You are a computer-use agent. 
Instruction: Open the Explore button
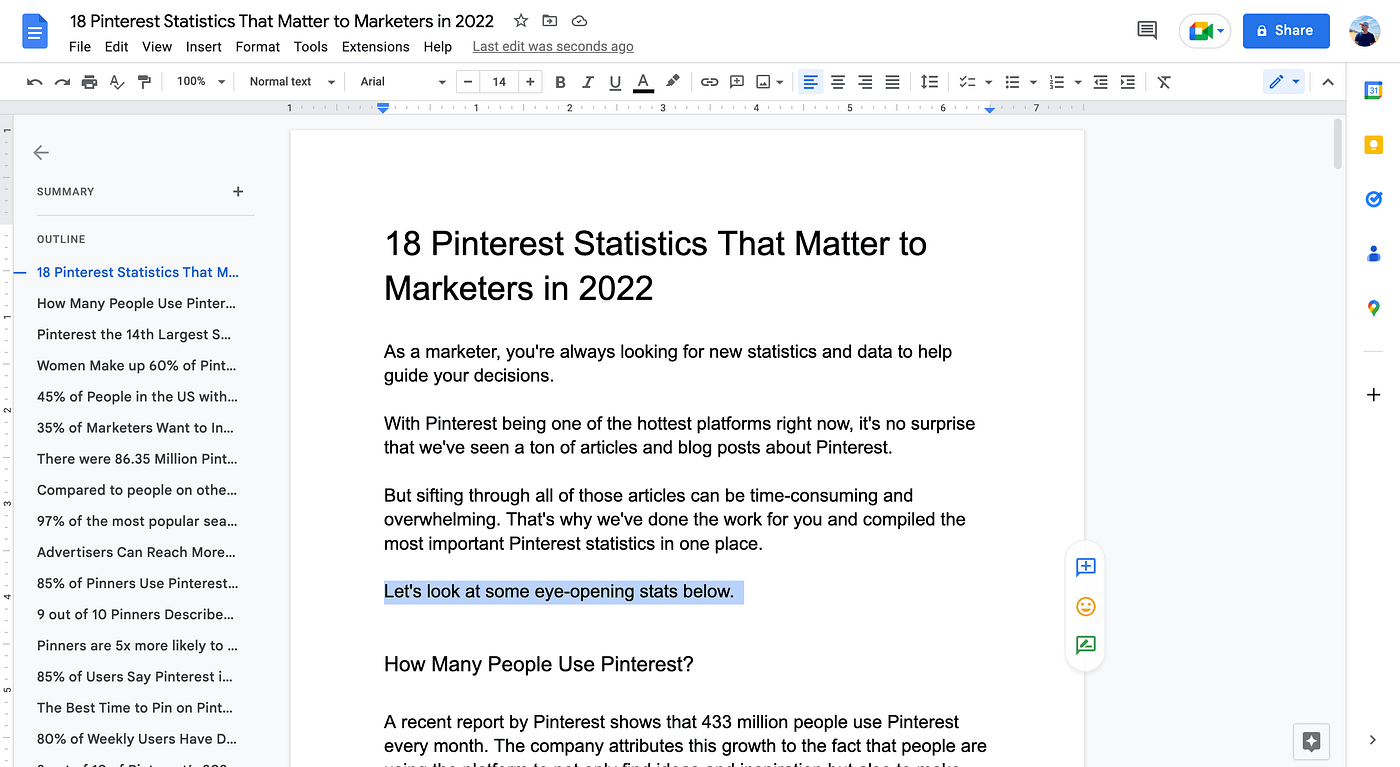tap(1312, 742)
